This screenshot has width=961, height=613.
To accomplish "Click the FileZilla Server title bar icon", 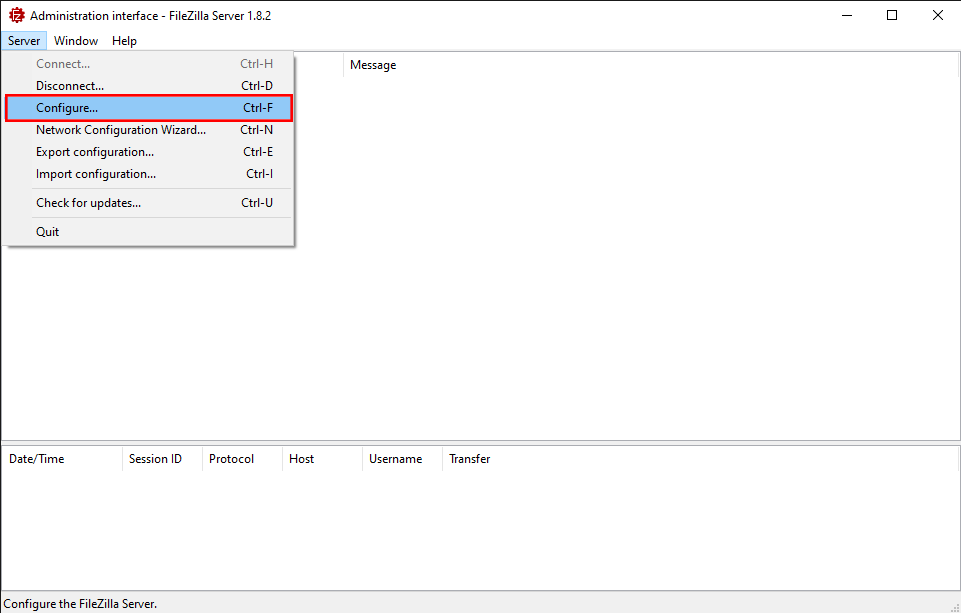I will click(x=17, y=15).
